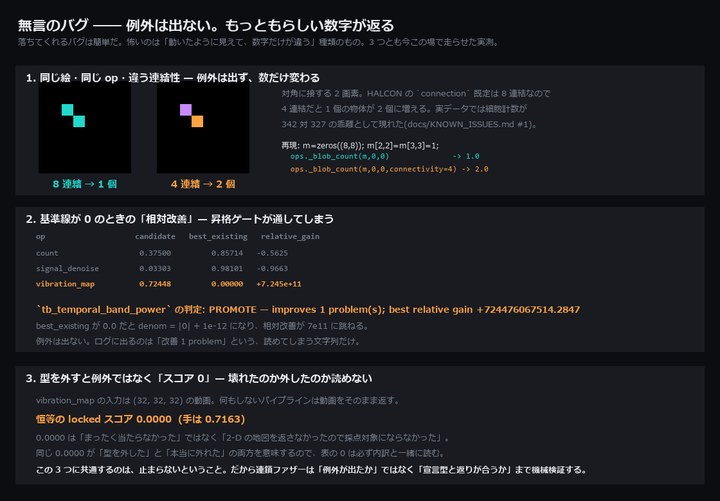Click the line about vibration_map input (32, 32, 32)

pyautogui.click(x=218, y=400)
